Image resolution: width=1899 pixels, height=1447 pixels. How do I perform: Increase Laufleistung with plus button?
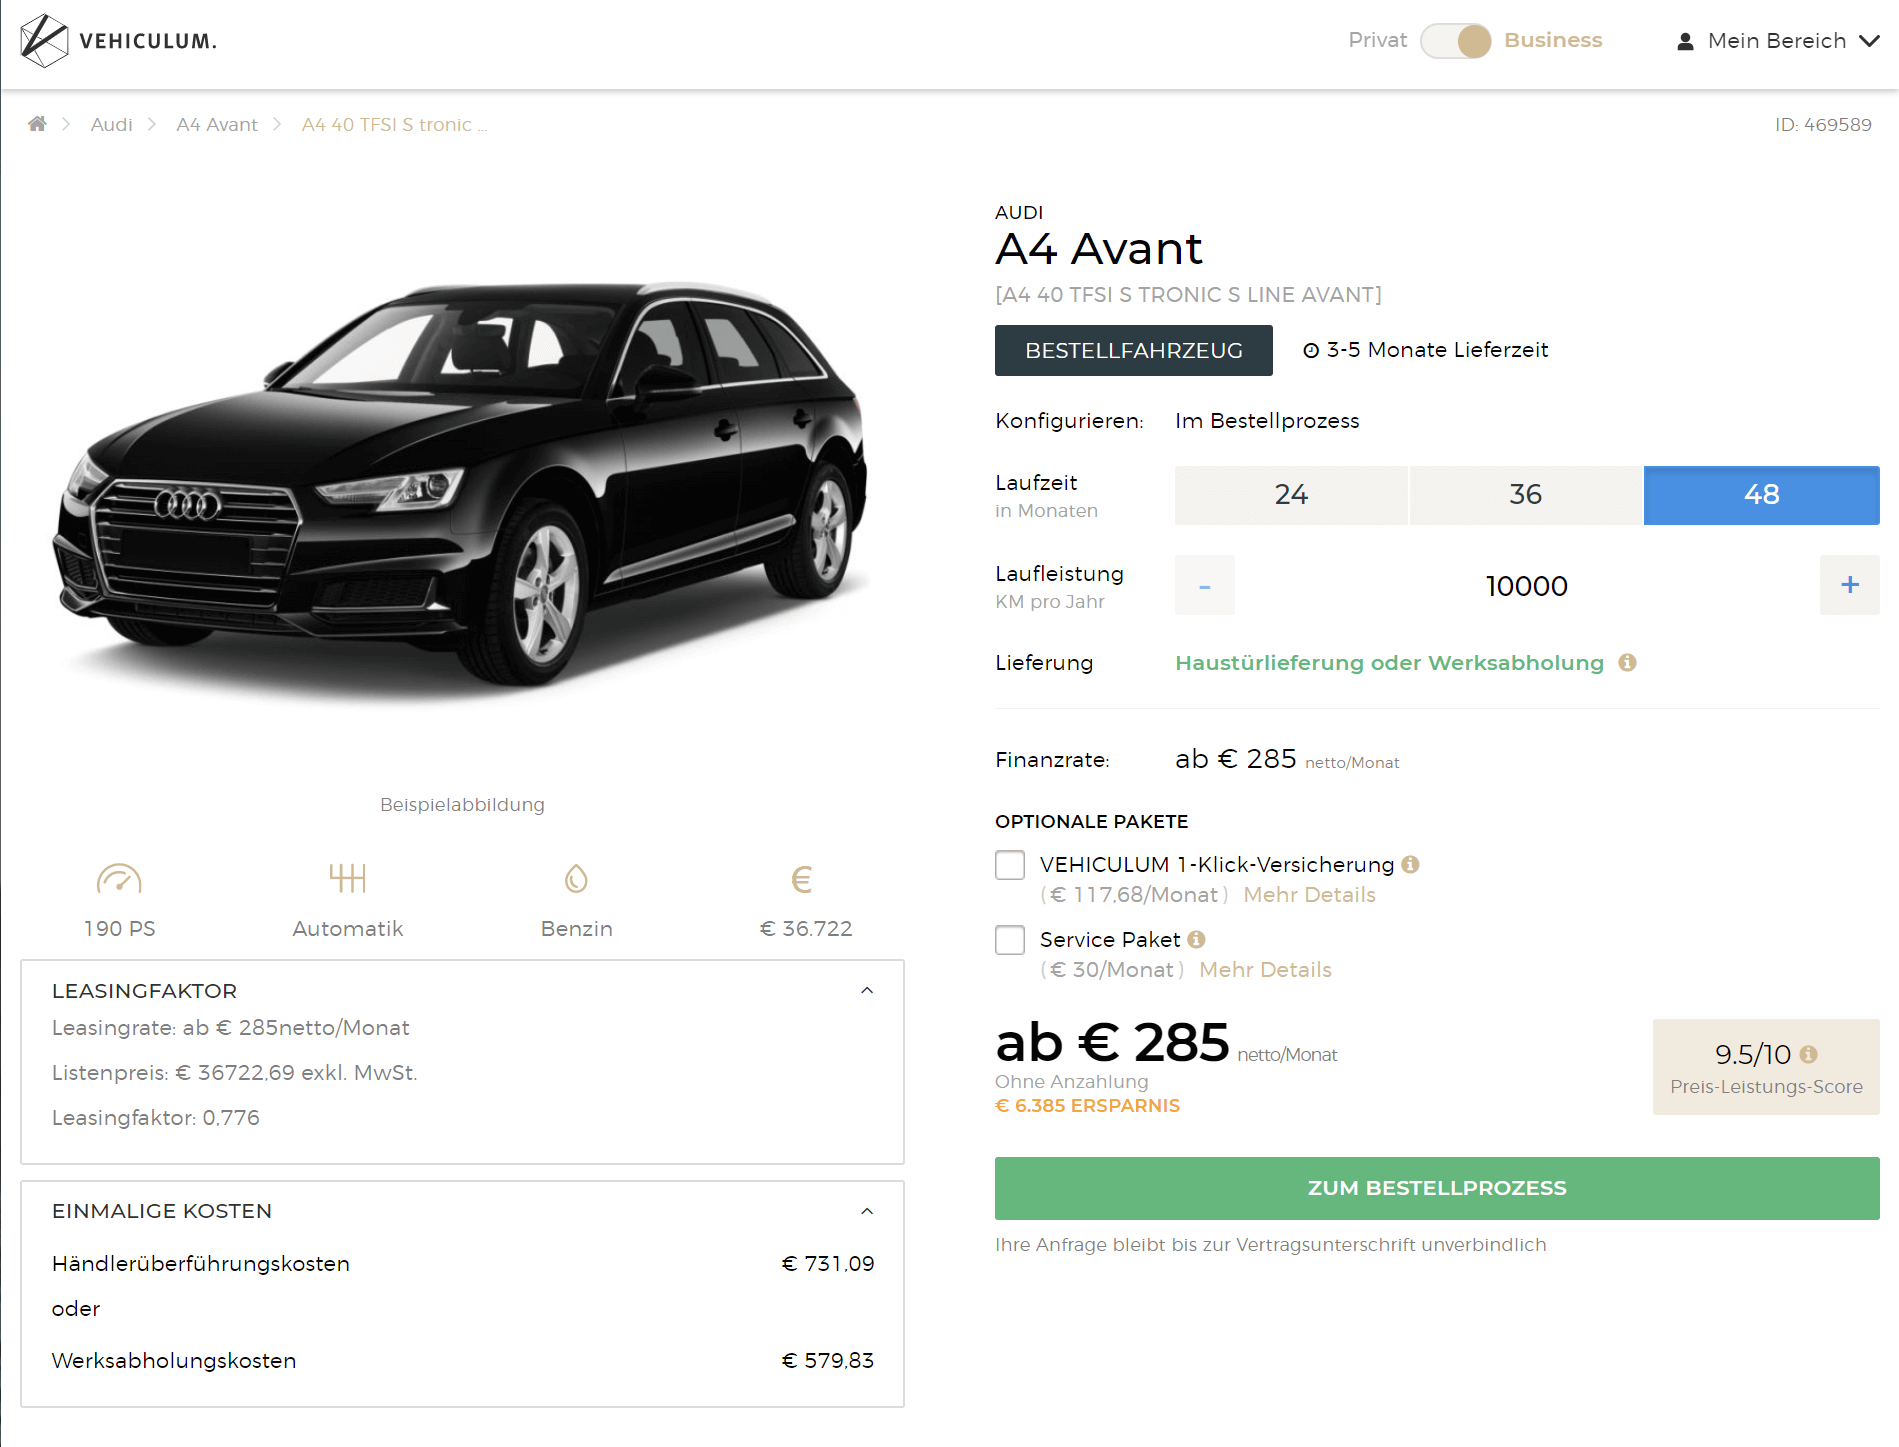(x=1850, y=585)
